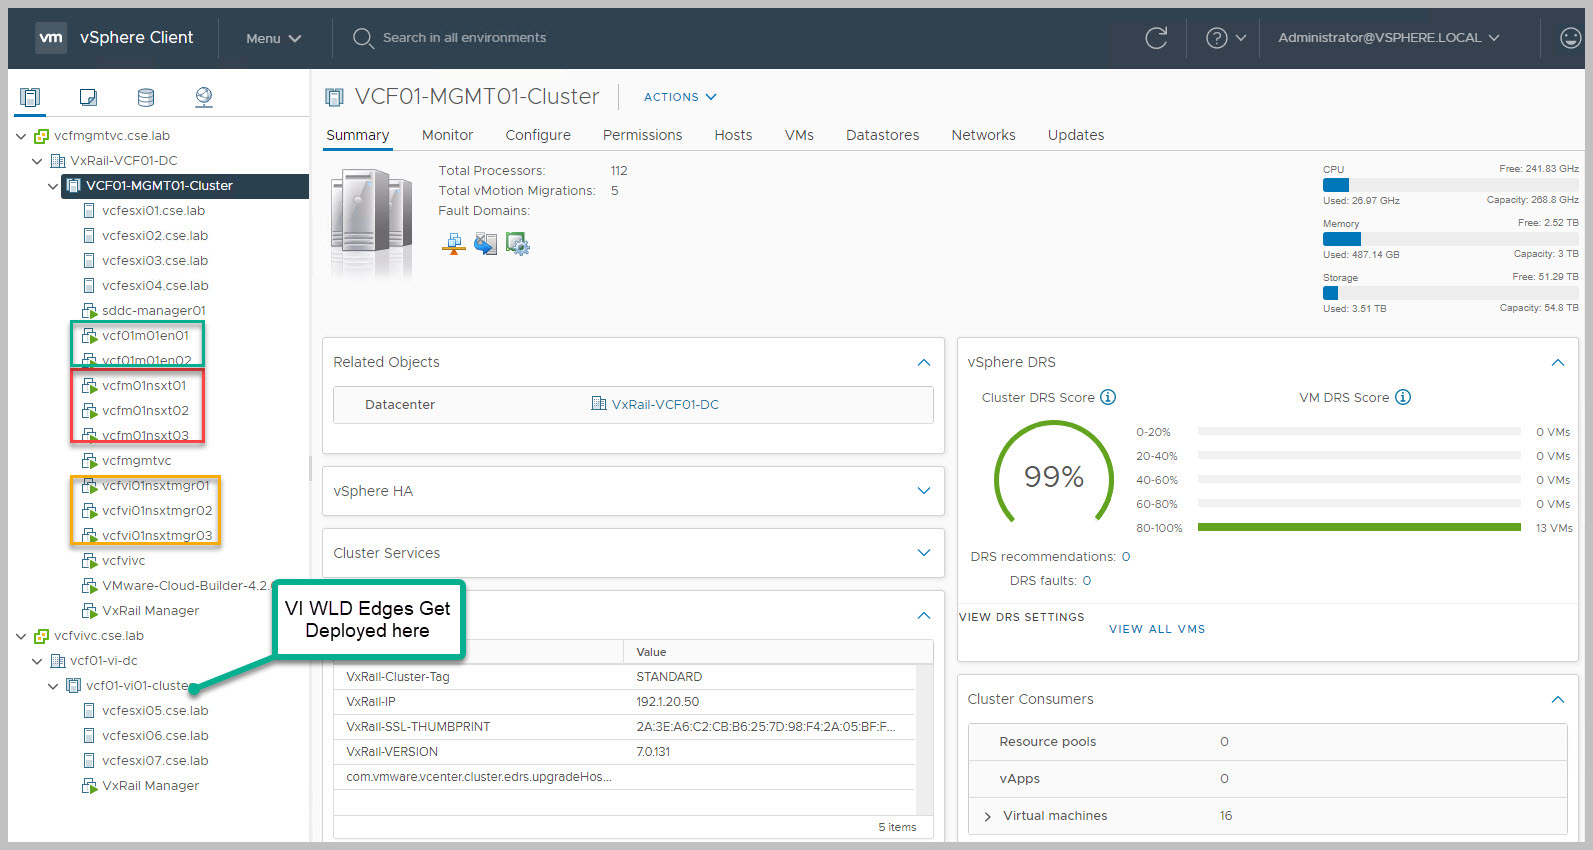Viewport: 1593px width, 850px height.
Task: Expand the vSphere HA panel
Action: coord(923,491)
